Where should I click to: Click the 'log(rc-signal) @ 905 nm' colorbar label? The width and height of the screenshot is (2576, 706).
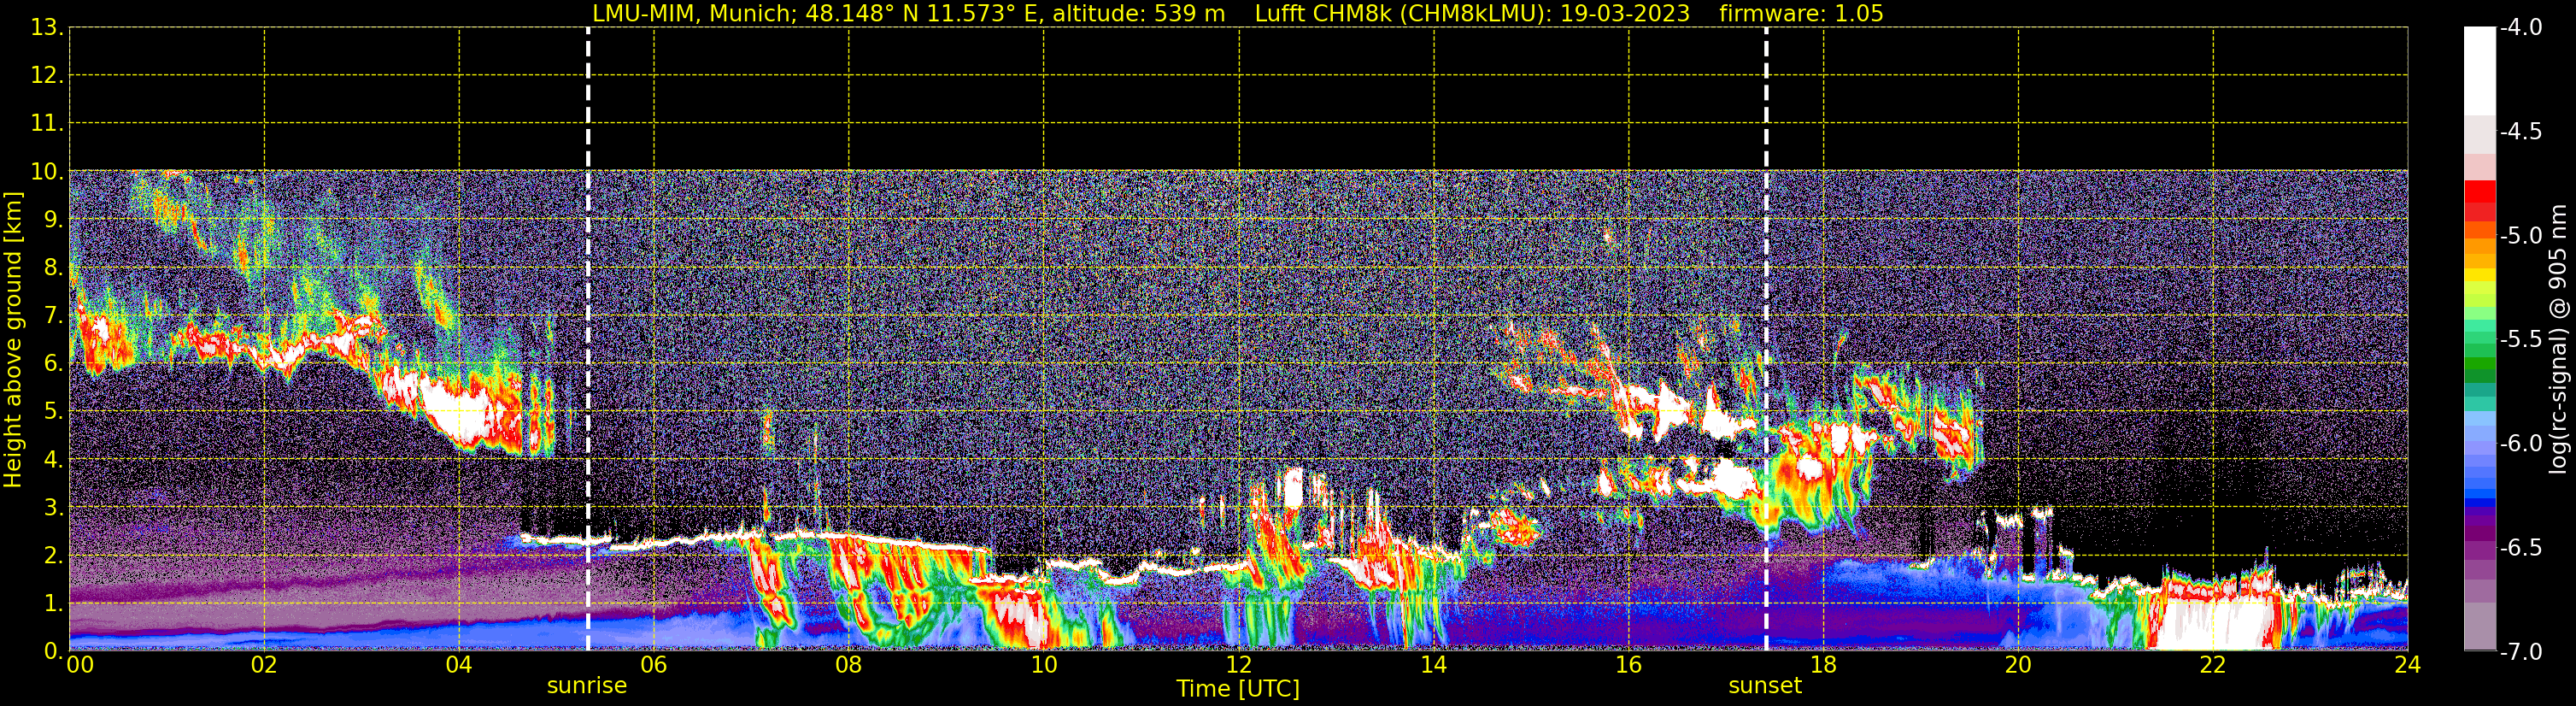[x=2557, y=339]
